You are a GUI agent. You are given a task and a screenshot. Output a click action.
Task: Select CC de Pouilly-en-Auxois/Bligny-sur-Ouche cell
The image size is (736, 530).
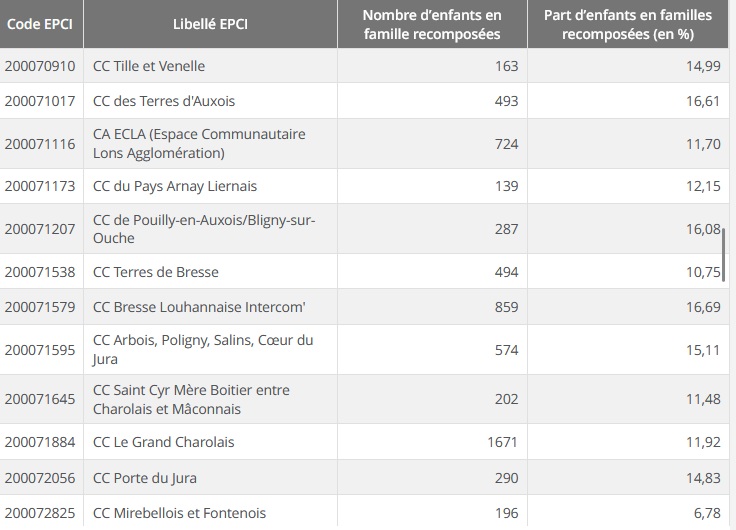204,228
